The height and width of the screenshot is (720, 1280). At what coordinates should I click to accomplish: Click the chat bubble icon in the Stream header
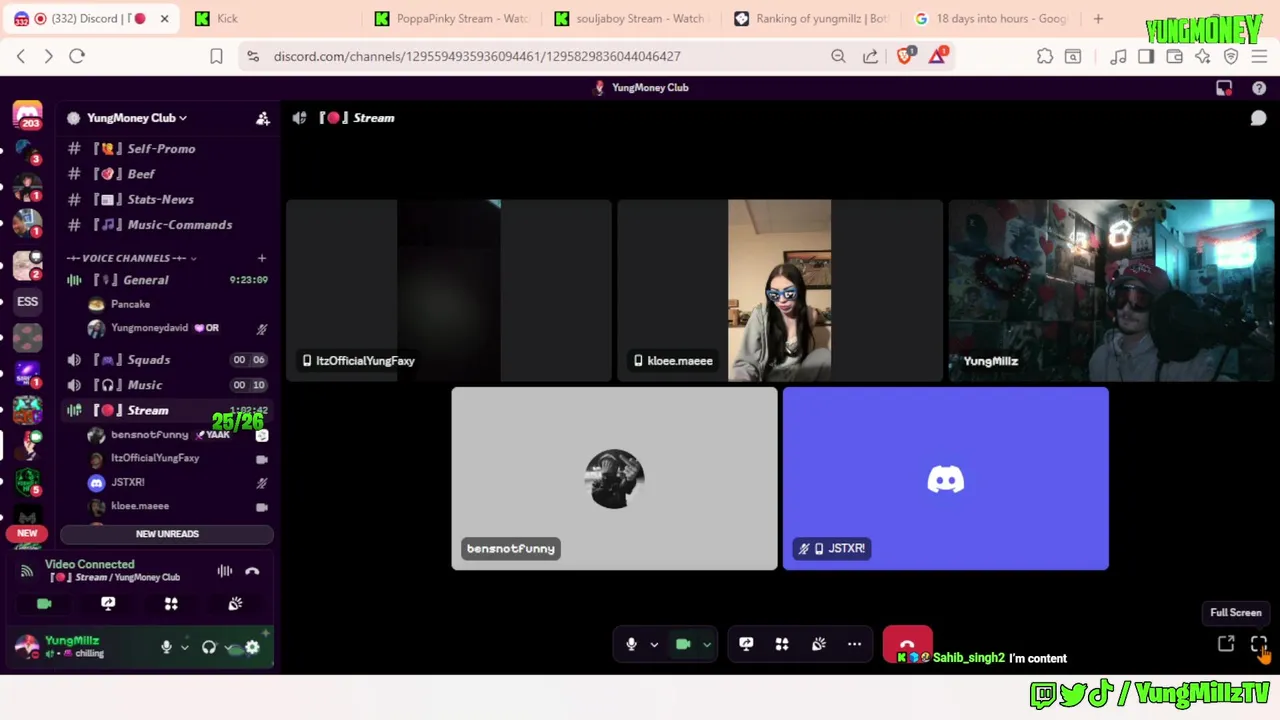pyautogui.click(x=1258, y=118)
